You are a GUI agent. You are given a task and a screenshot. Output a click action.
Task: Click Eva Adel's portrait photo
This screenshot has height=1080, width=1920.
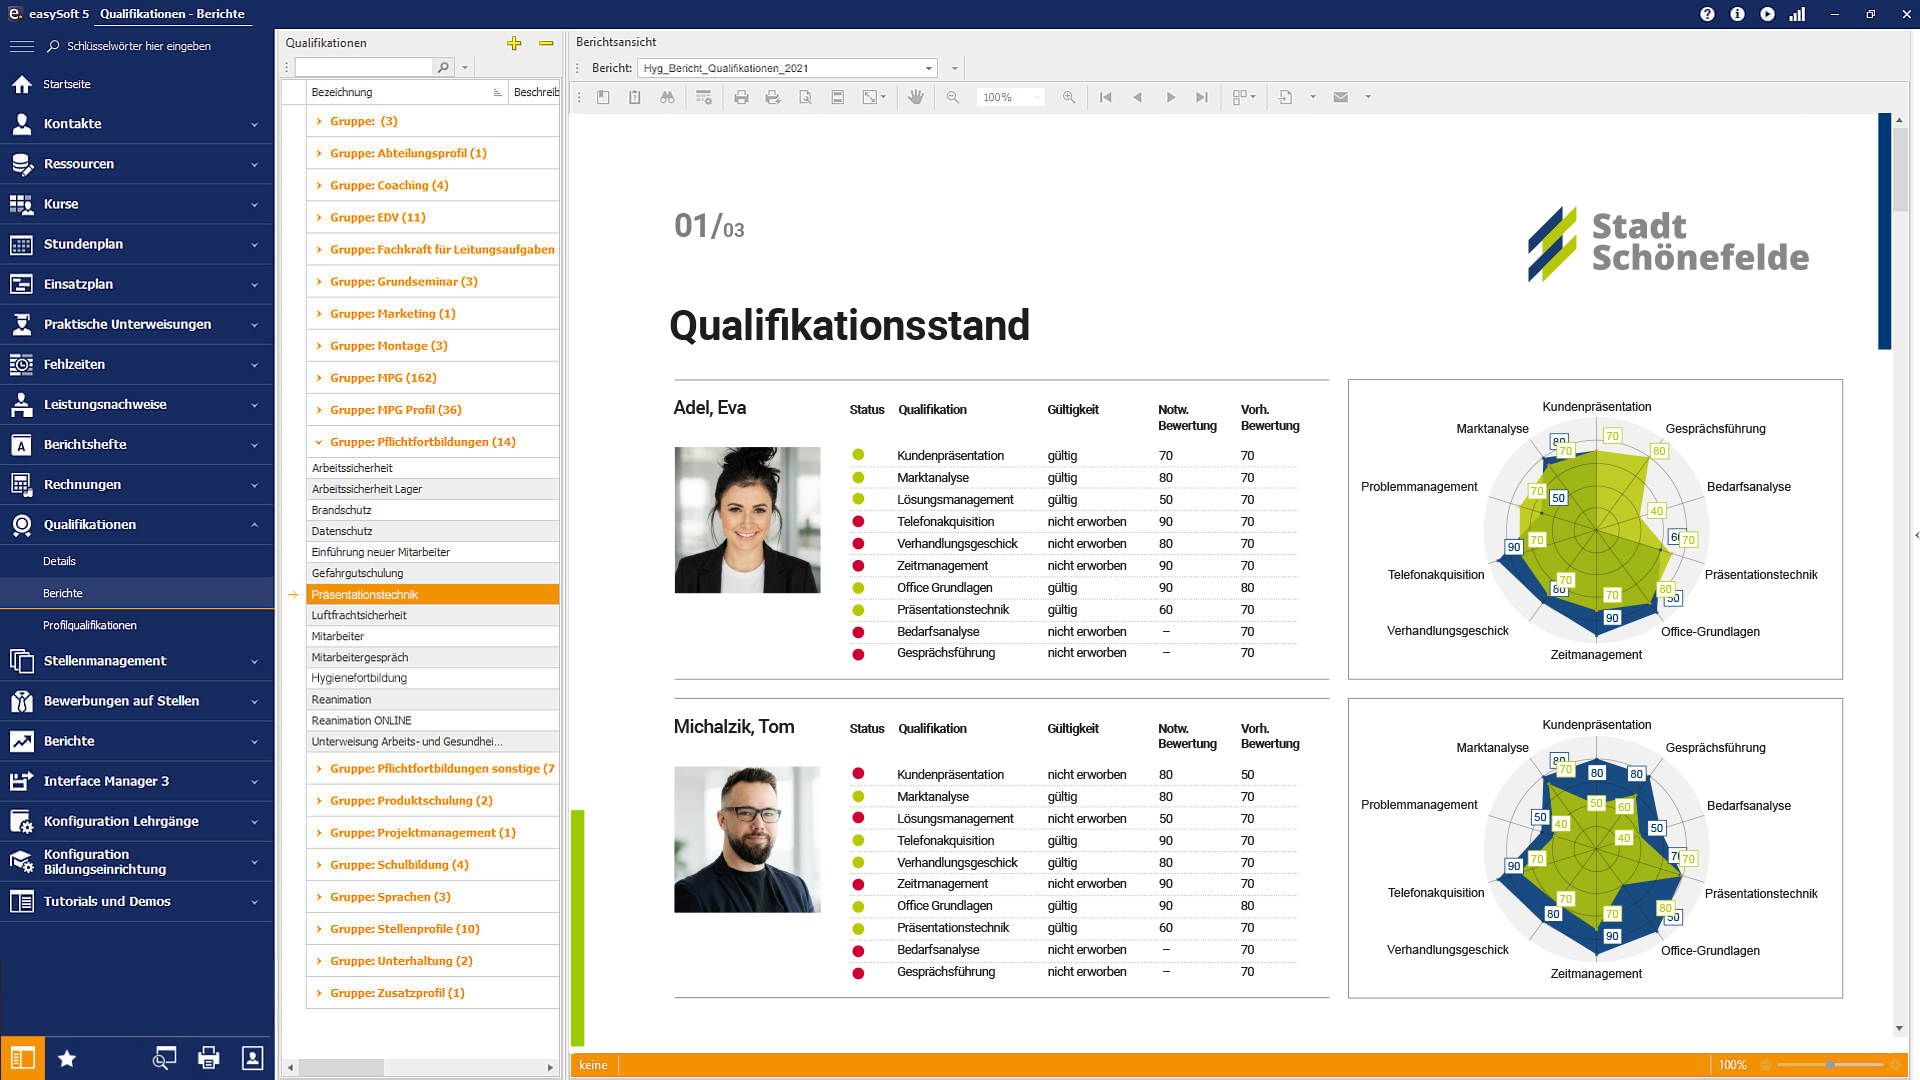[747, 520]
